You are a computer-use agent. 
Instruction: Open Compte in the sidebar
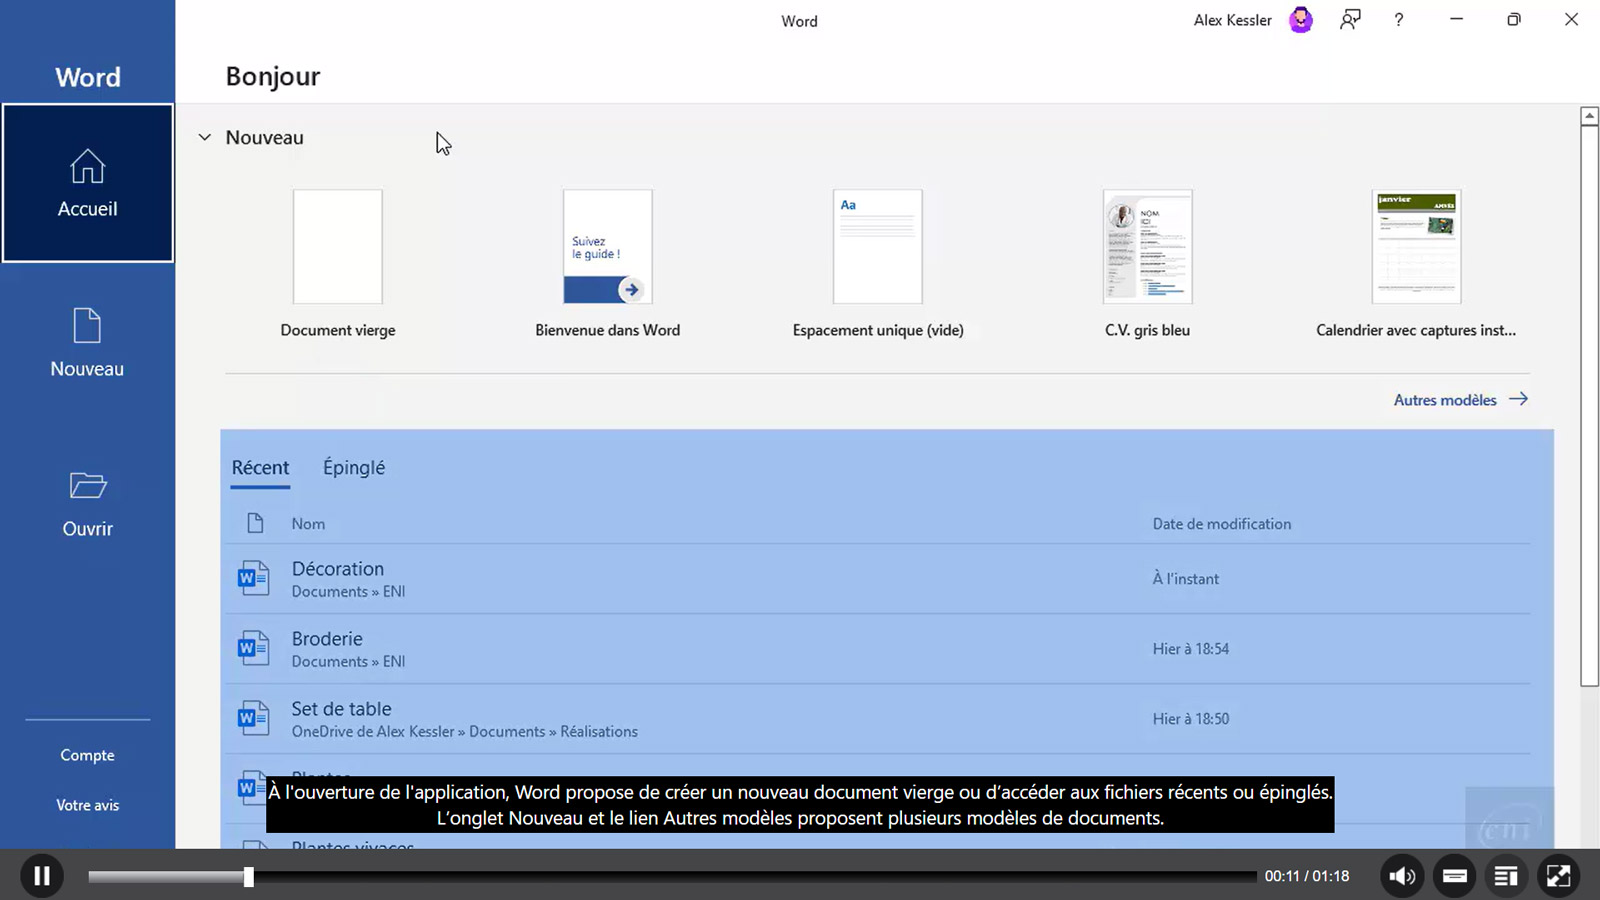coord(87,755)
